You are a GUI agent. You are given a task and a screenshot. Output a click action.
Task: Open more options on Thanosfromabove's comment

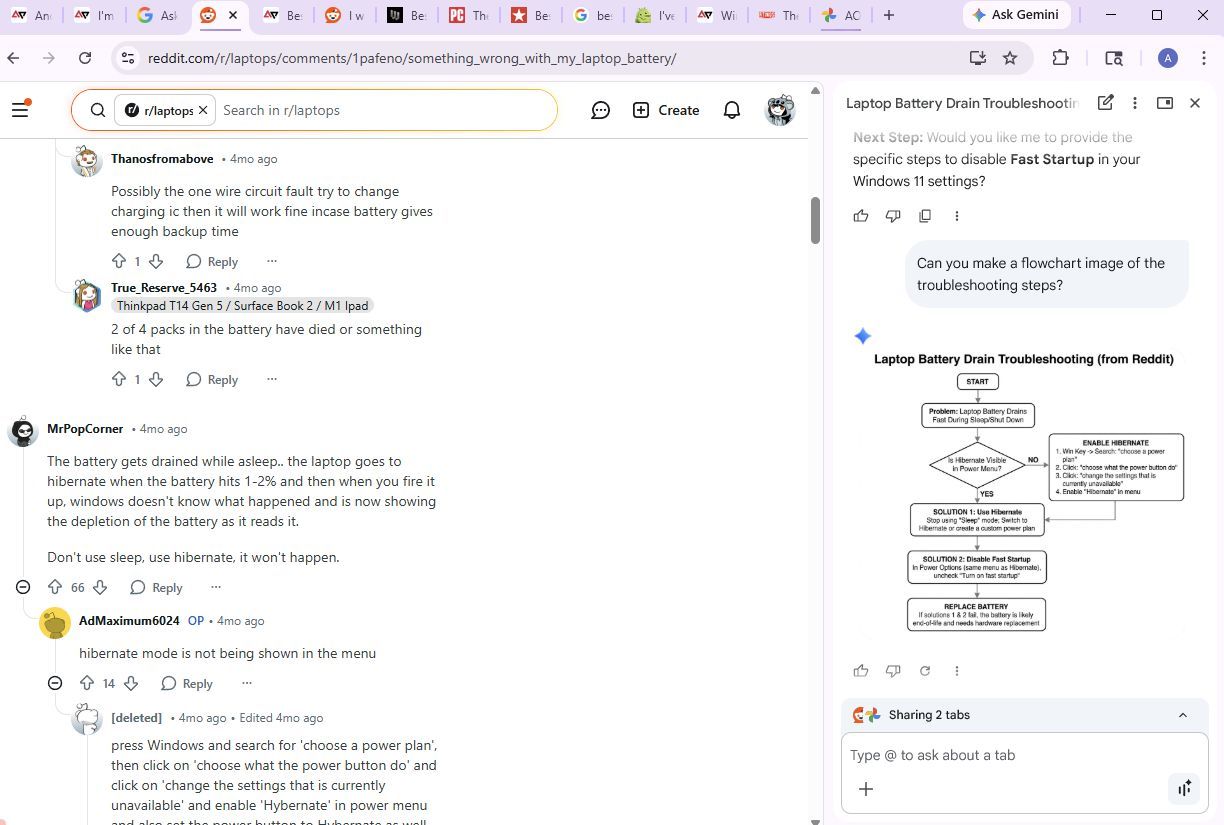[x=271, y=261]
